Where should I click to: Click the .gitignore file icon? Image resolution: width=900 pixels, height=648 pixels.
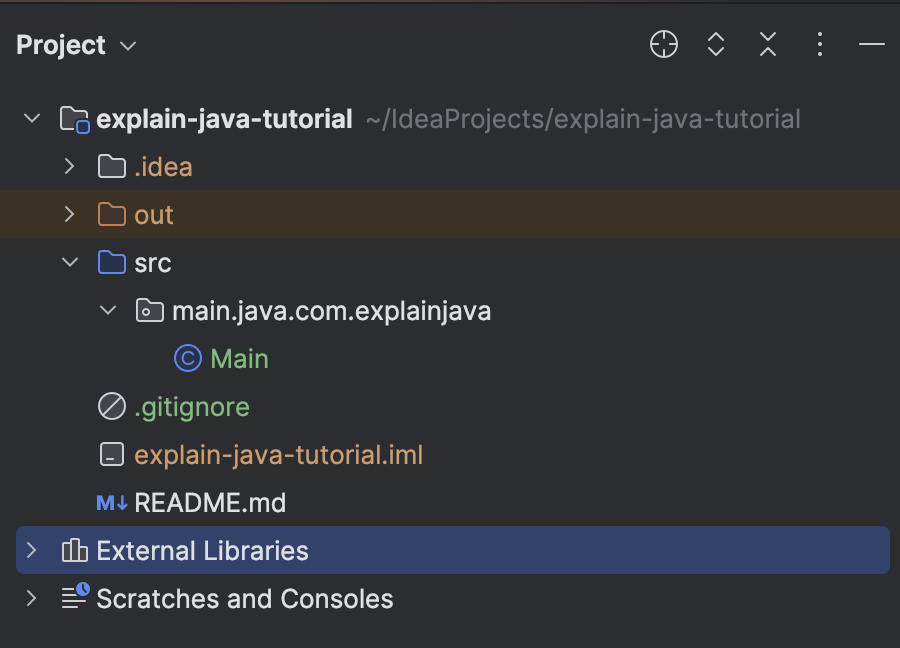[x=111, y=407]
